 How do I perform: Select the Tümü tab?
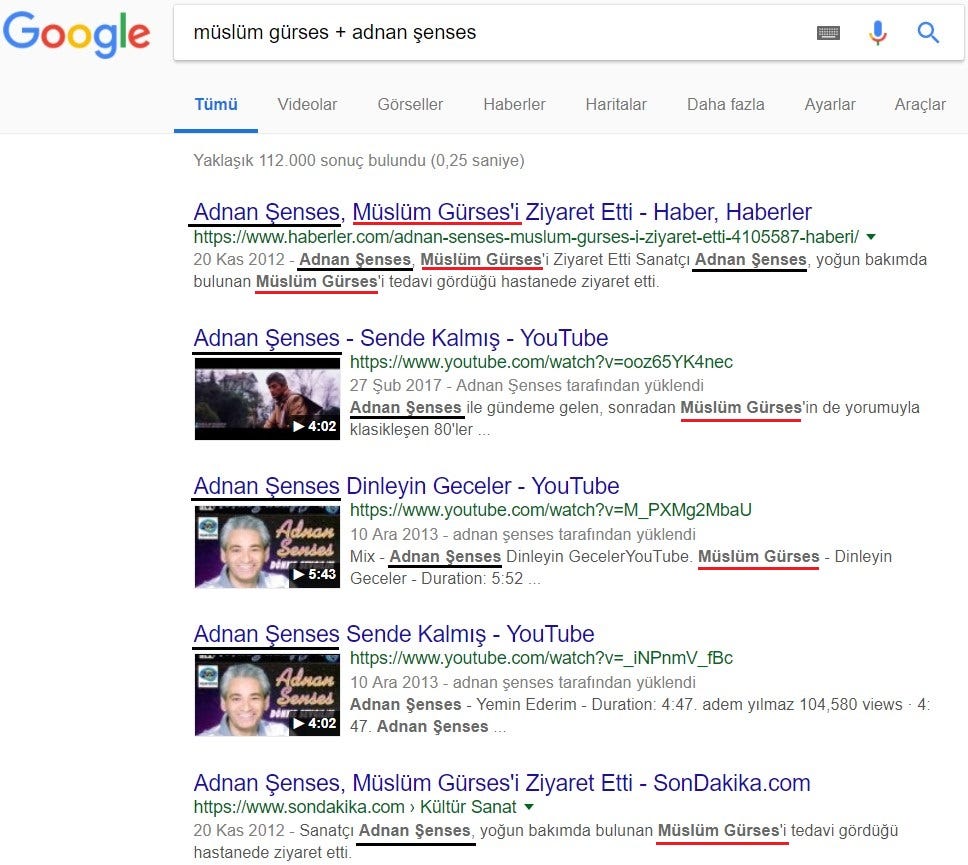point(216,104)
